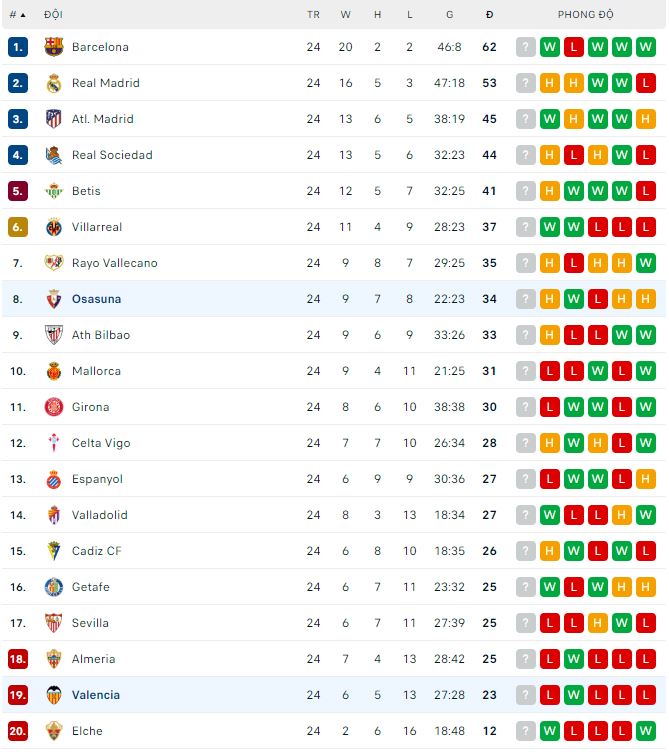The image size is (669, 752).
Task: Sort table by the Đ points column
Action: pyautogui.click(x=489, y=15)
